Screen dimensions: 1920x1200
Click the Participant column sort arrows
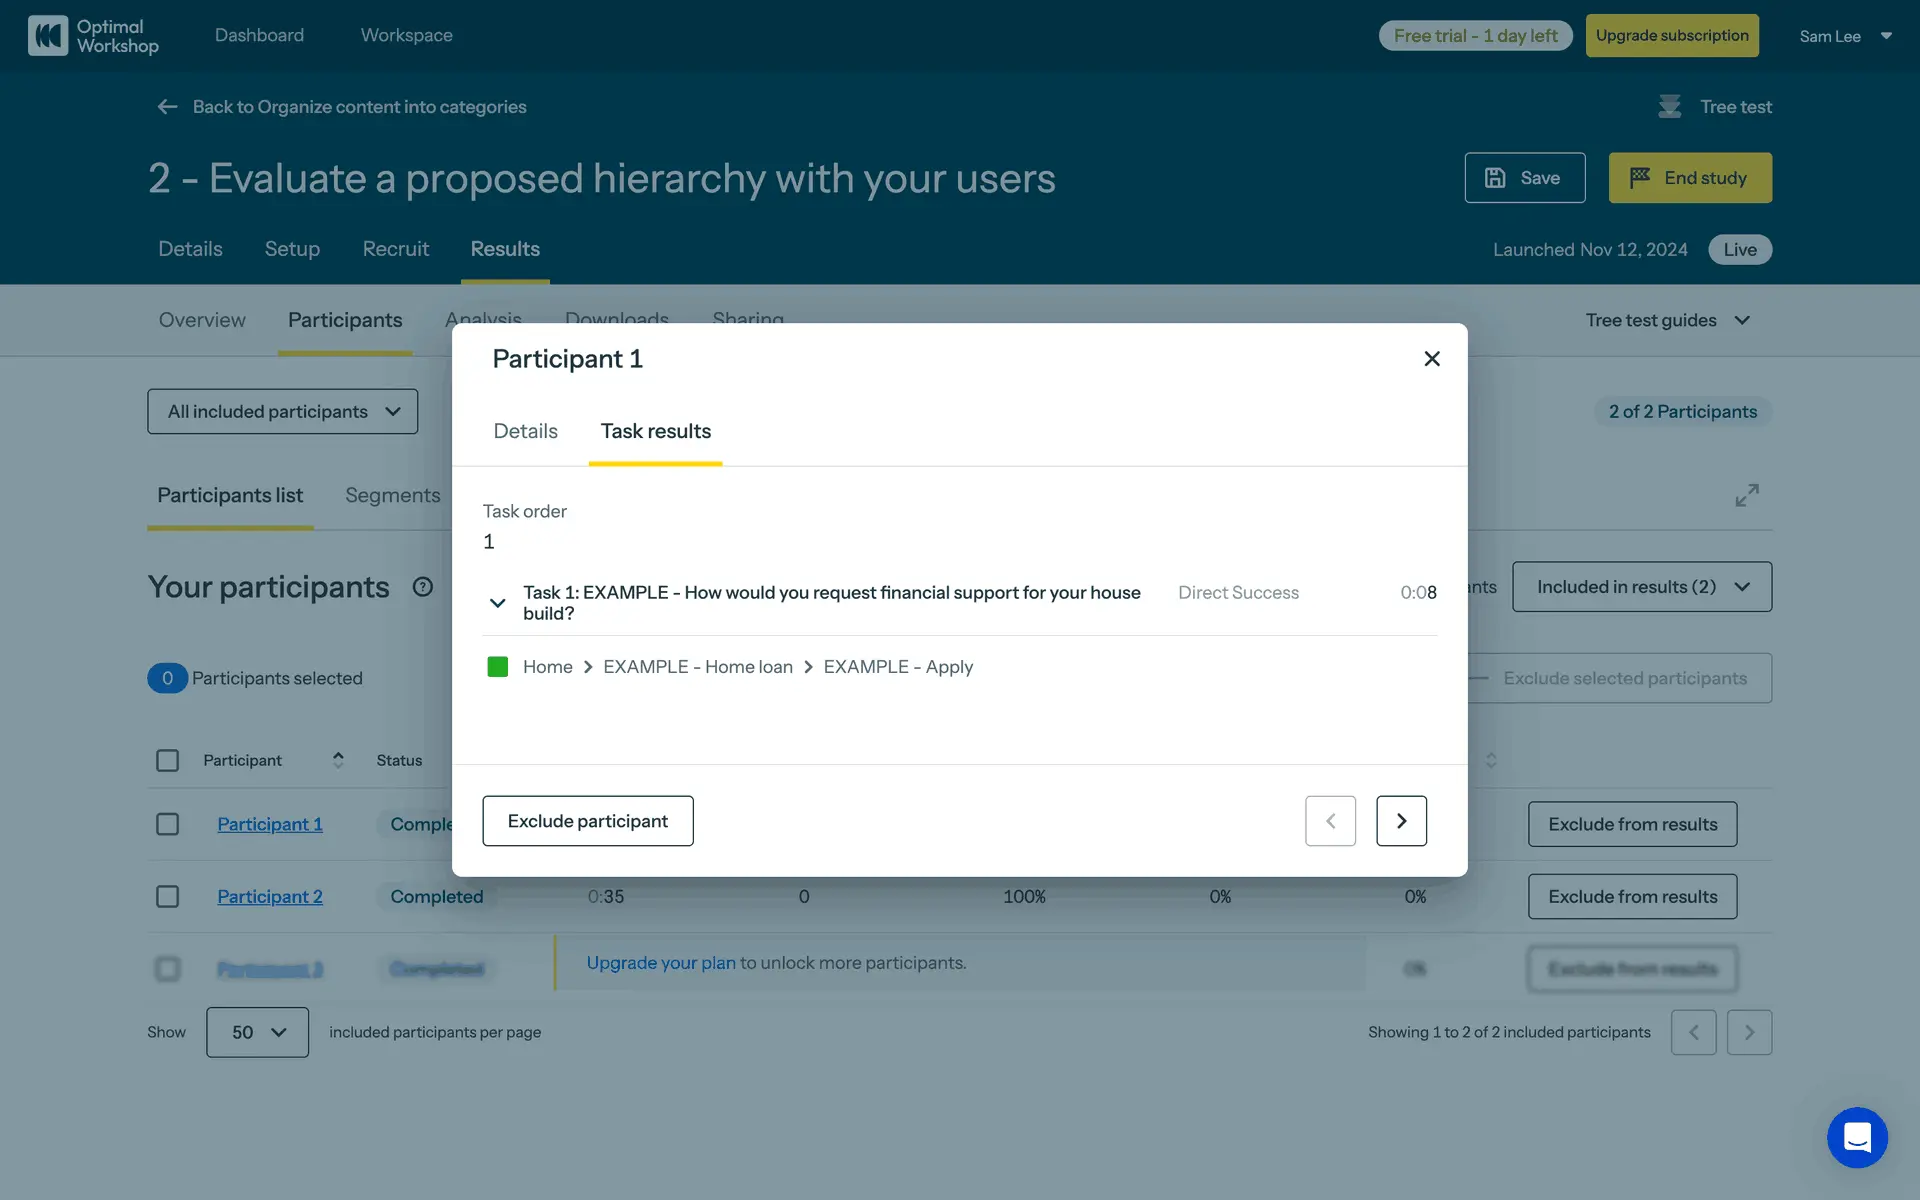(338, 760)
